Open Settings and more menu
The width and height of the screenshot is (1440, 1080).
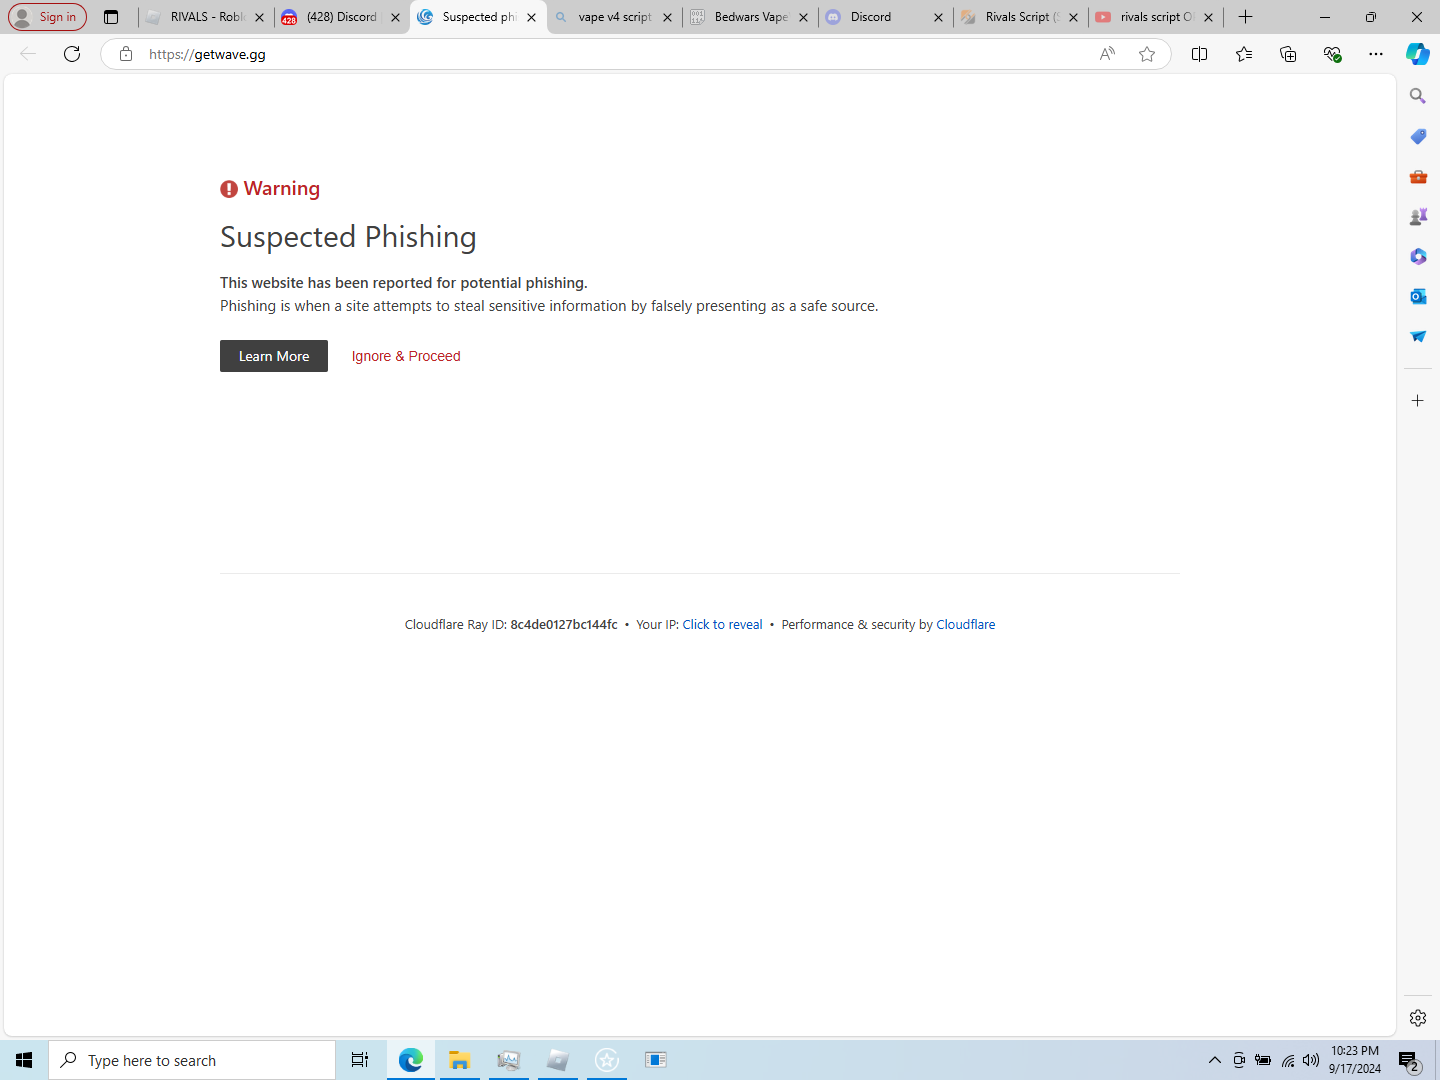[x=1376, y=54]
